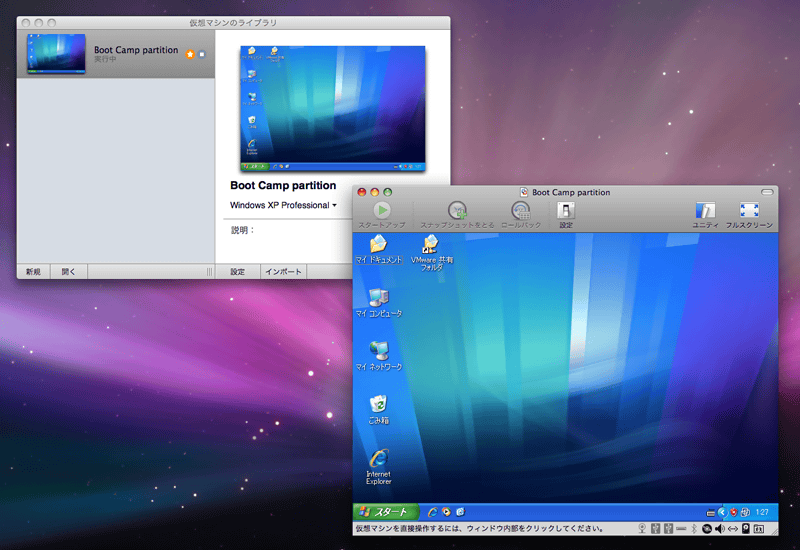Click the CD/DVD drive status bar icon
800x550 pixels.
(707, 529)
